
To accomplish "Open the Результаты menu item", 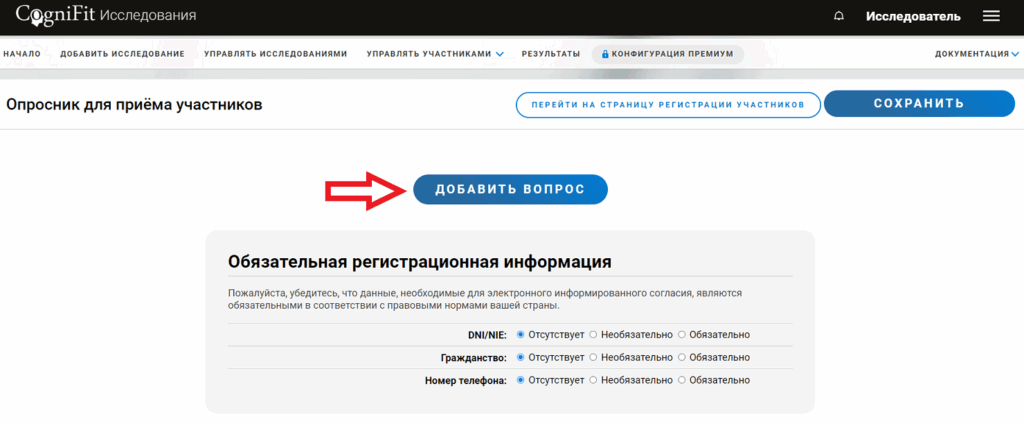I will coord(550,54).
